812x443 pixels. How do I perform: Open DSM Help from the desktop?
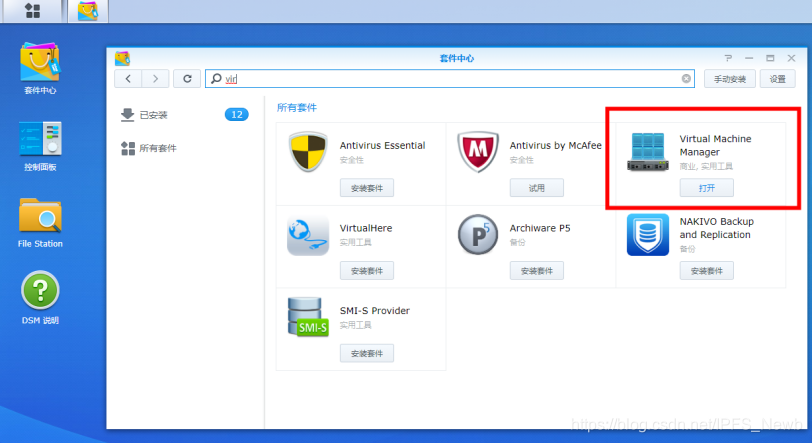(40, 298)
